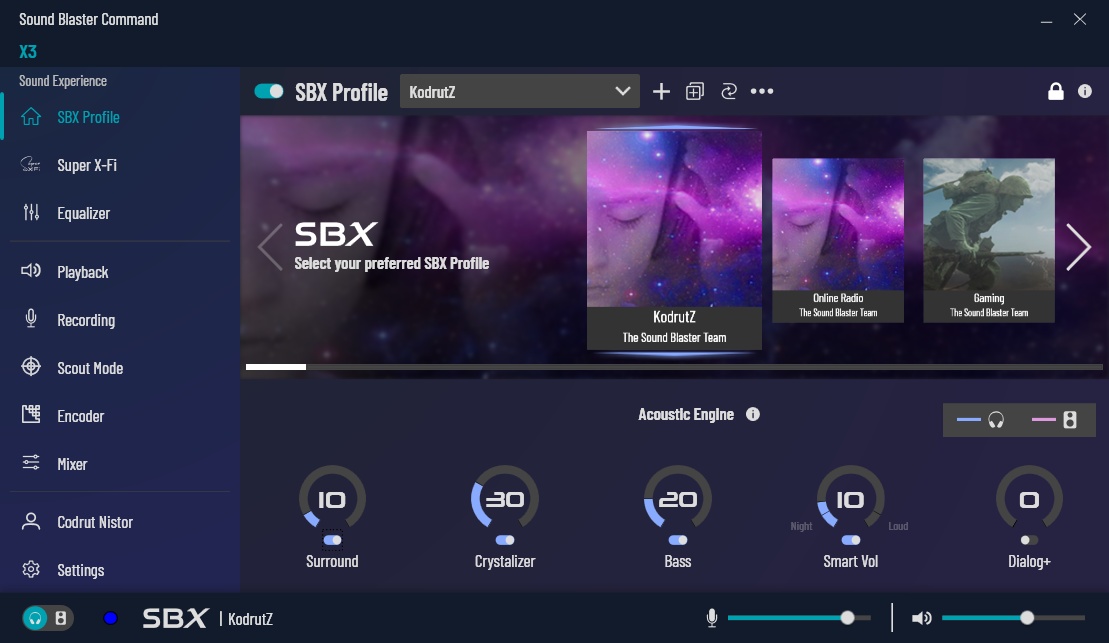Image resolution: width=1109 pixels, height=643 pixels.
Task: Click the Codrut Nistor user icon
Action: click(x=31, y=521)
